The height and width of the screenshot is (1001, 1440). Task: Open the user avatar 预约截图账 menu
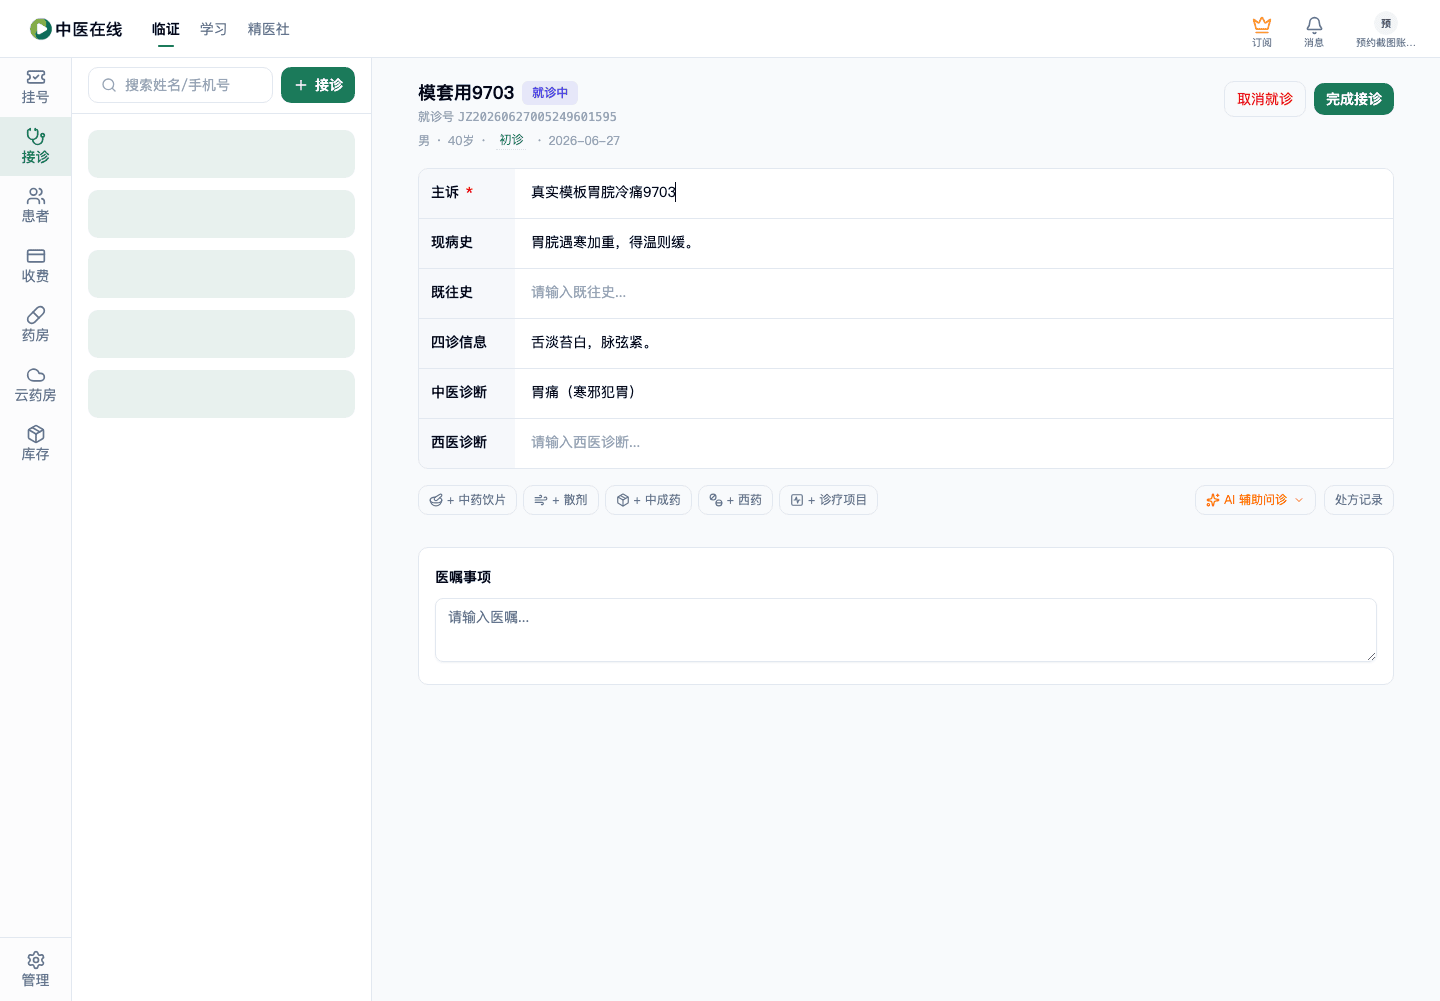tap(1385, 31)
